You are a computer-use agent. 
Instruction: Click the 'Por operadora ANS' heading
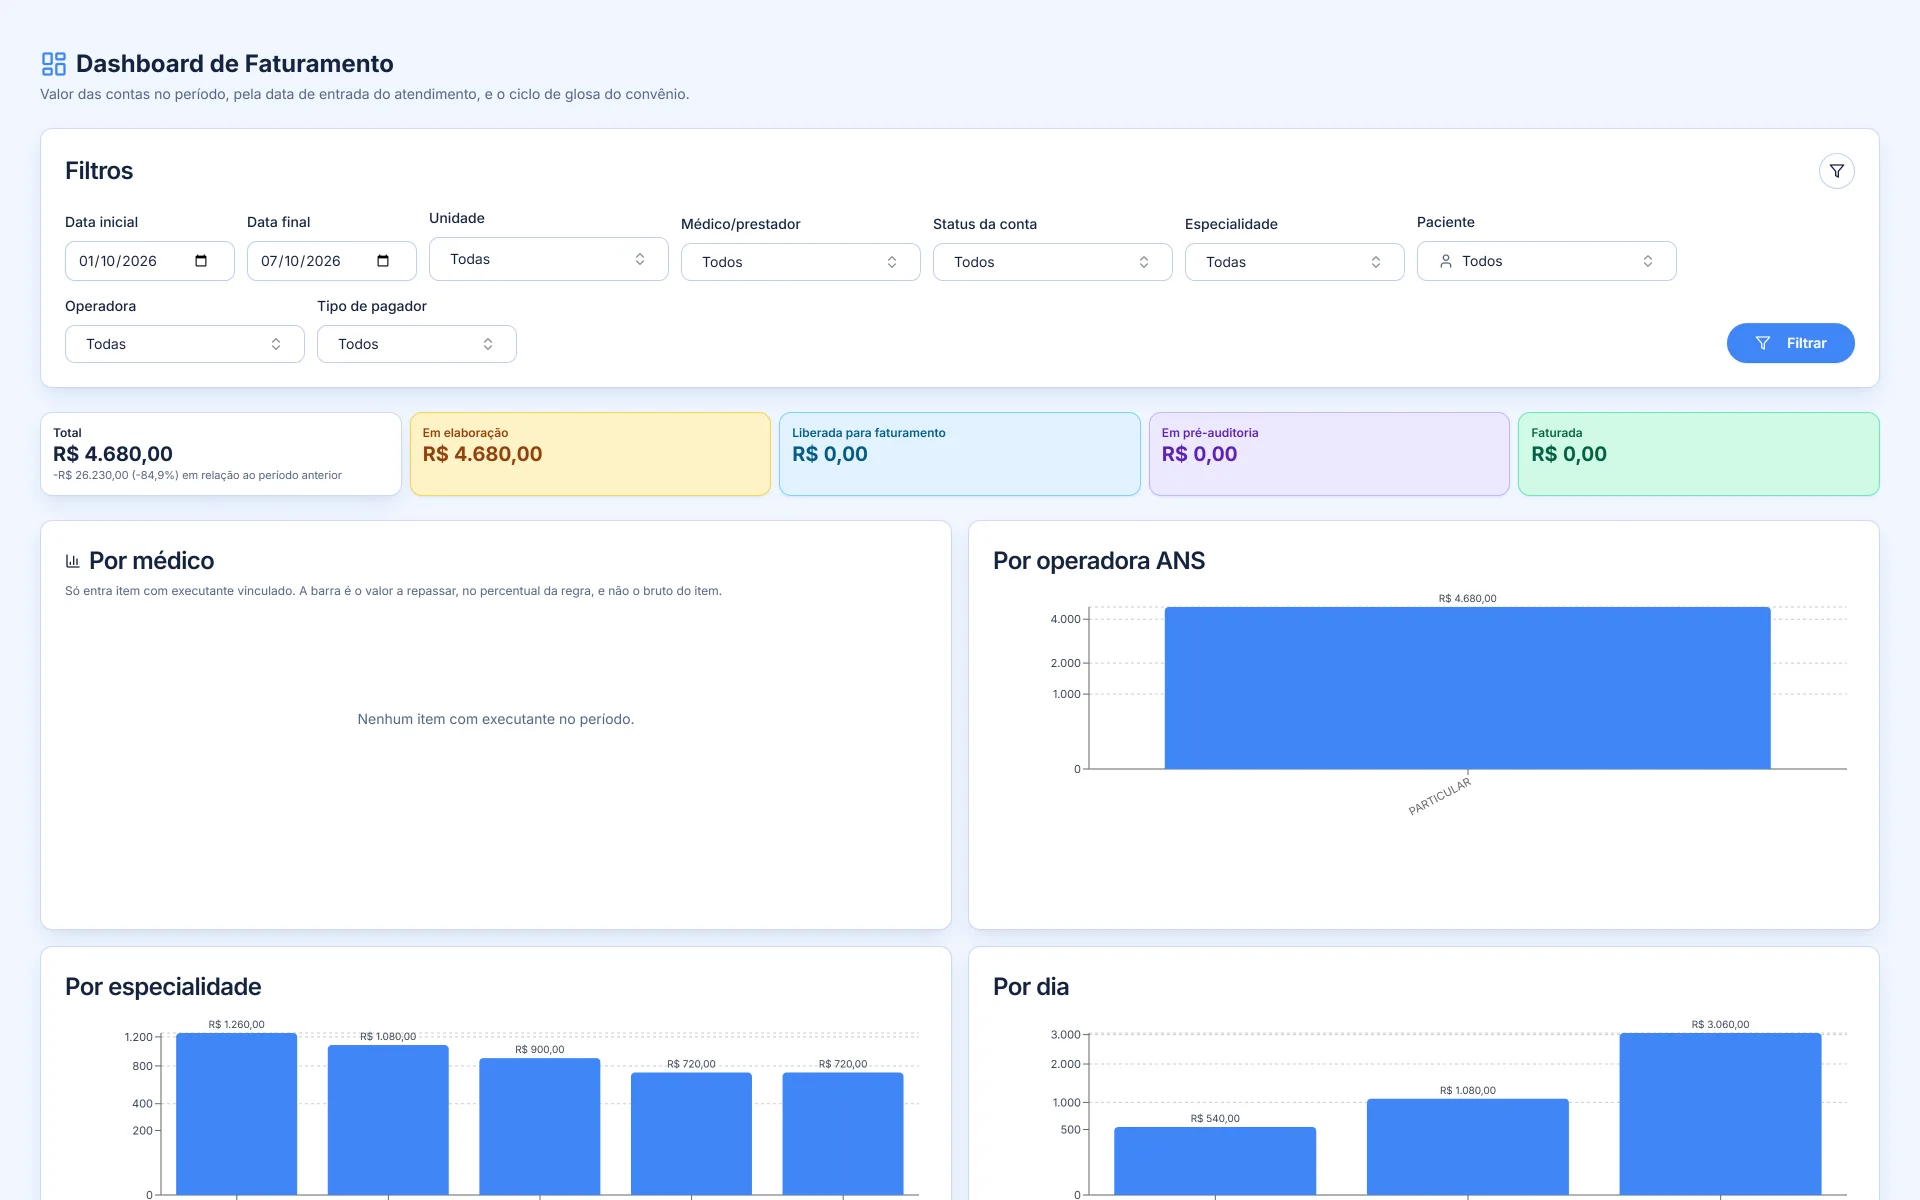click(1099, 561)
